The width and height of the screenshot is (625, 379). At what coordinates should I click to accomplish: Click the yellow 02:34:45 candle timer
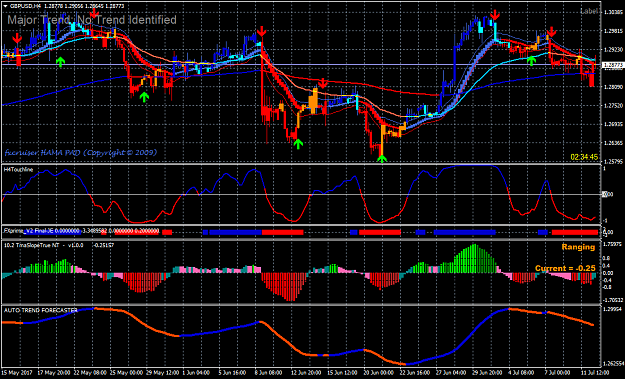(584, 157)
